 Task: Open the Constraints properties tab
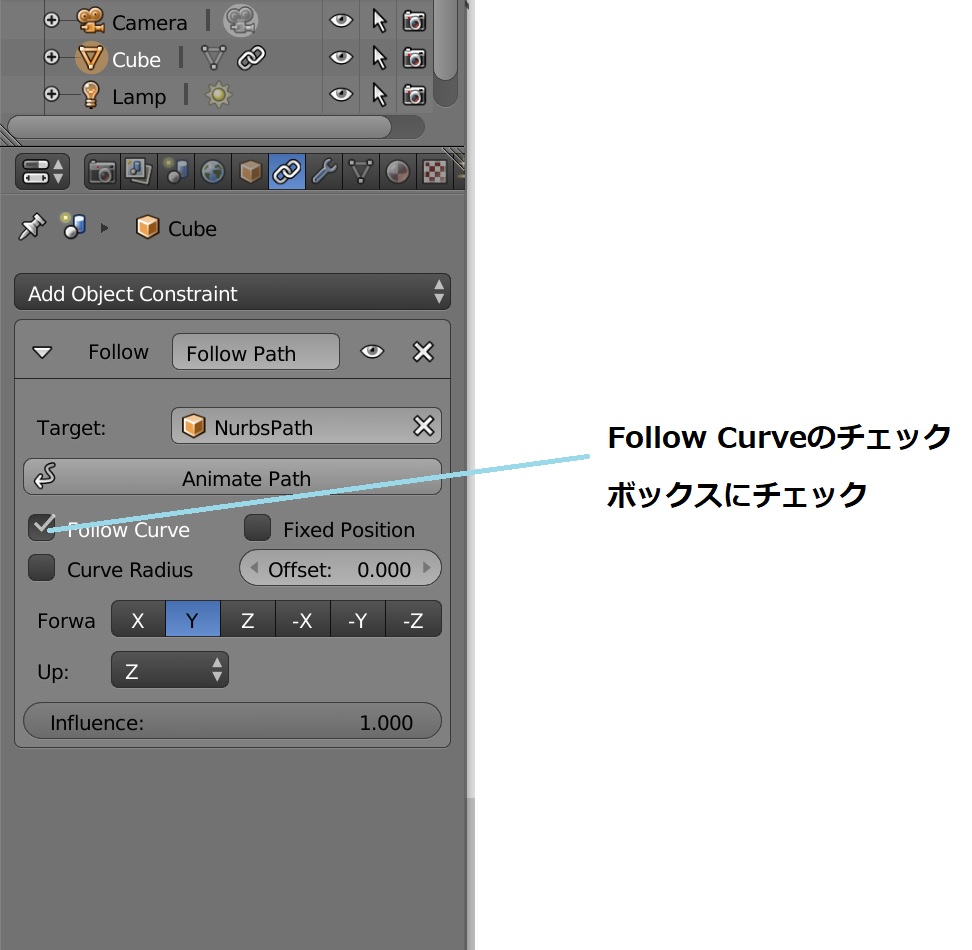(x=286, y=172)
